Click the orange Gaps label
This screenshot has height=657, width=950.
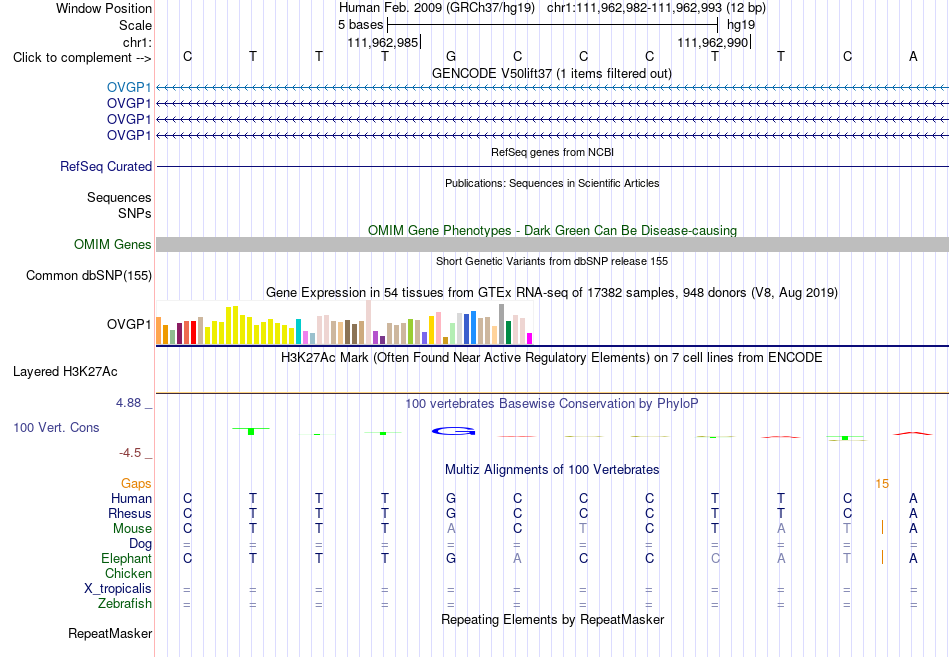[x=136, y=484]
